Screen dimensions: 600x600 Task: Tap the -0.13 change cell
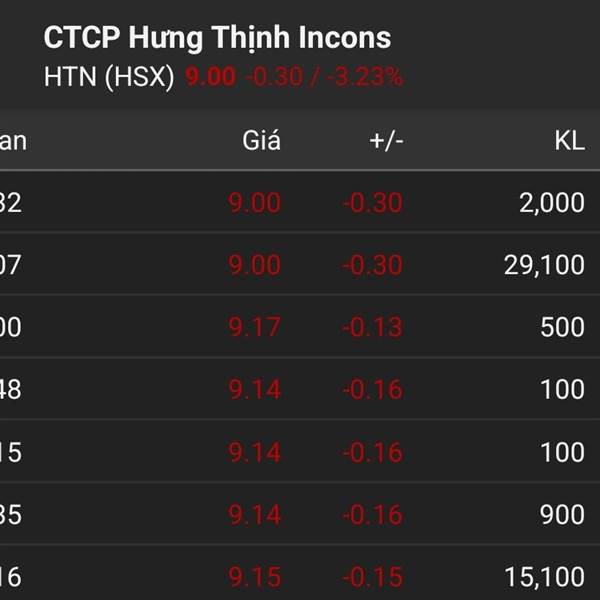point(372,327)
